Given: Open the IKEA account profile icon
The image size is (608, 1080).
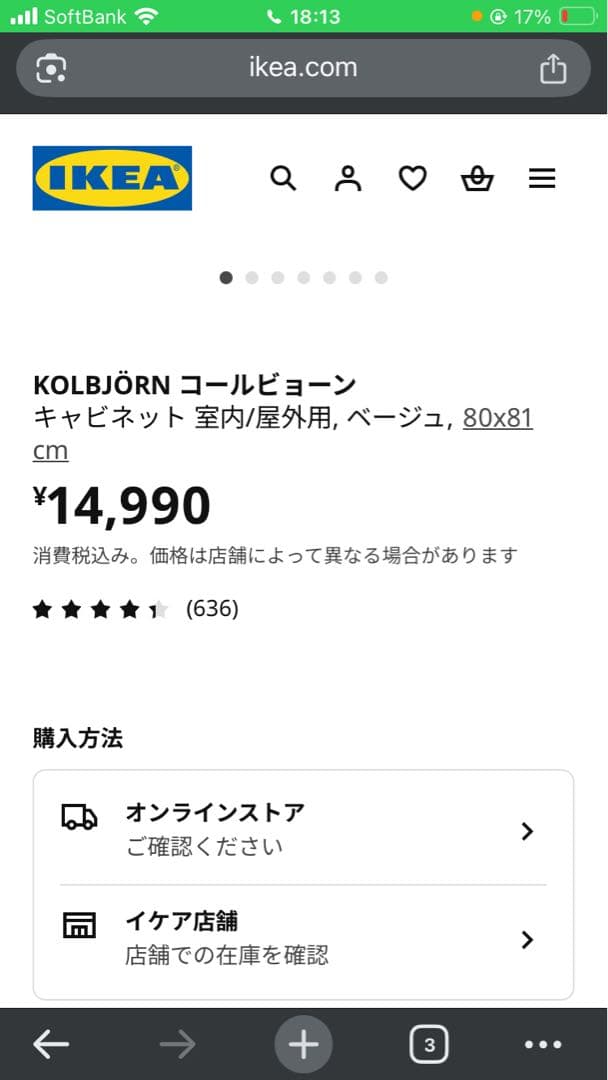Looking at the screenshot, I should click(347, 178).
